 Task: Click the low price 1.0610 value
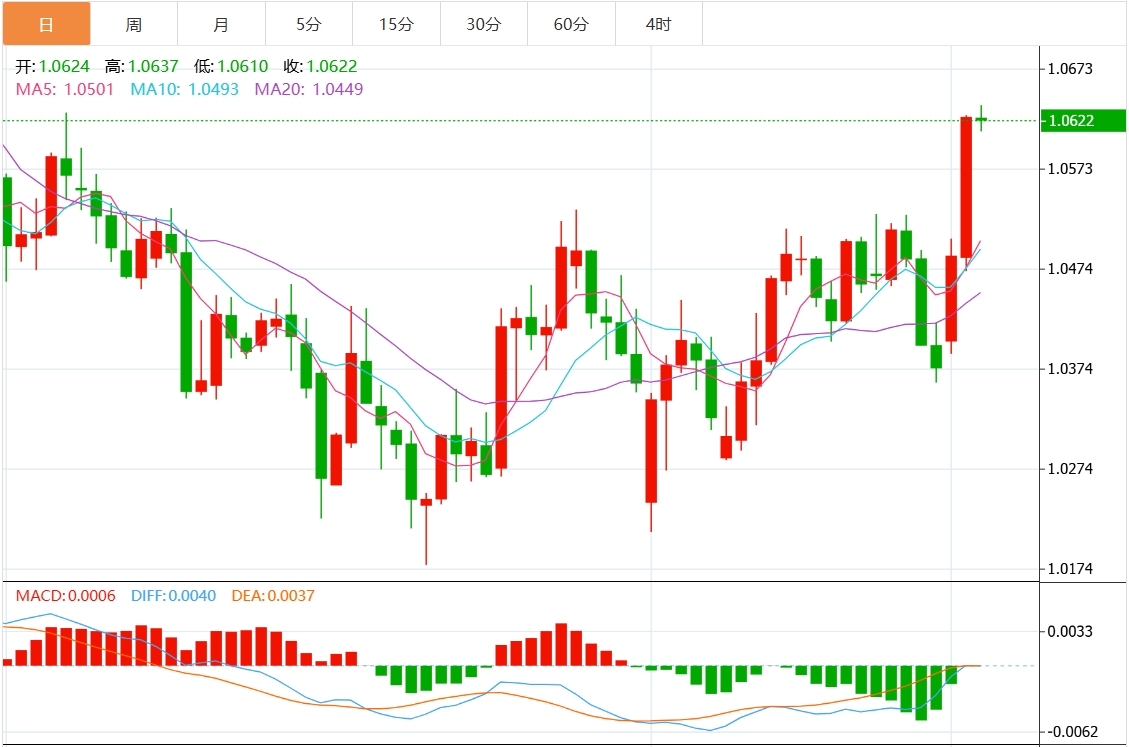(243, 66)
